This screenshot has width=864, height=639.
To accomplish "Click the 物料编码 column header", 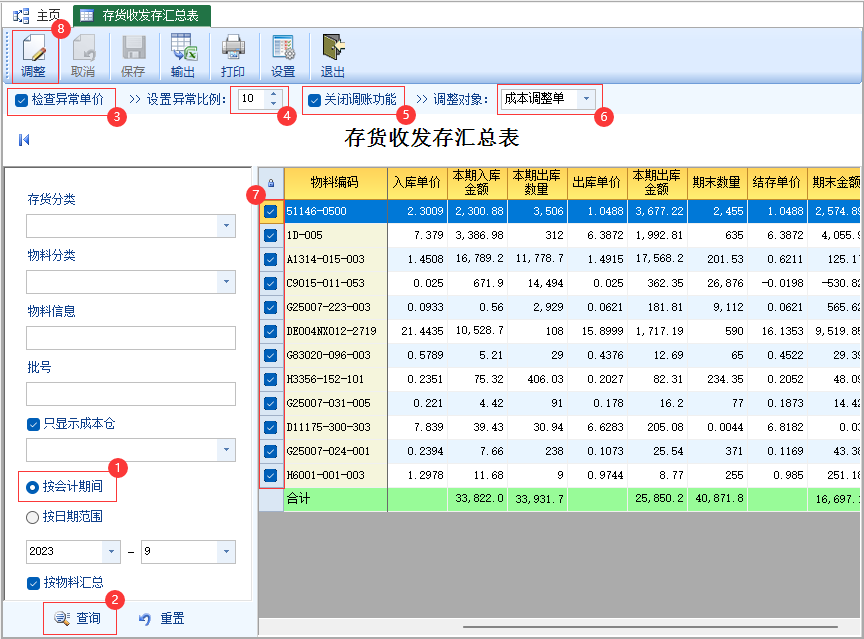I will [x=336, y=183].
